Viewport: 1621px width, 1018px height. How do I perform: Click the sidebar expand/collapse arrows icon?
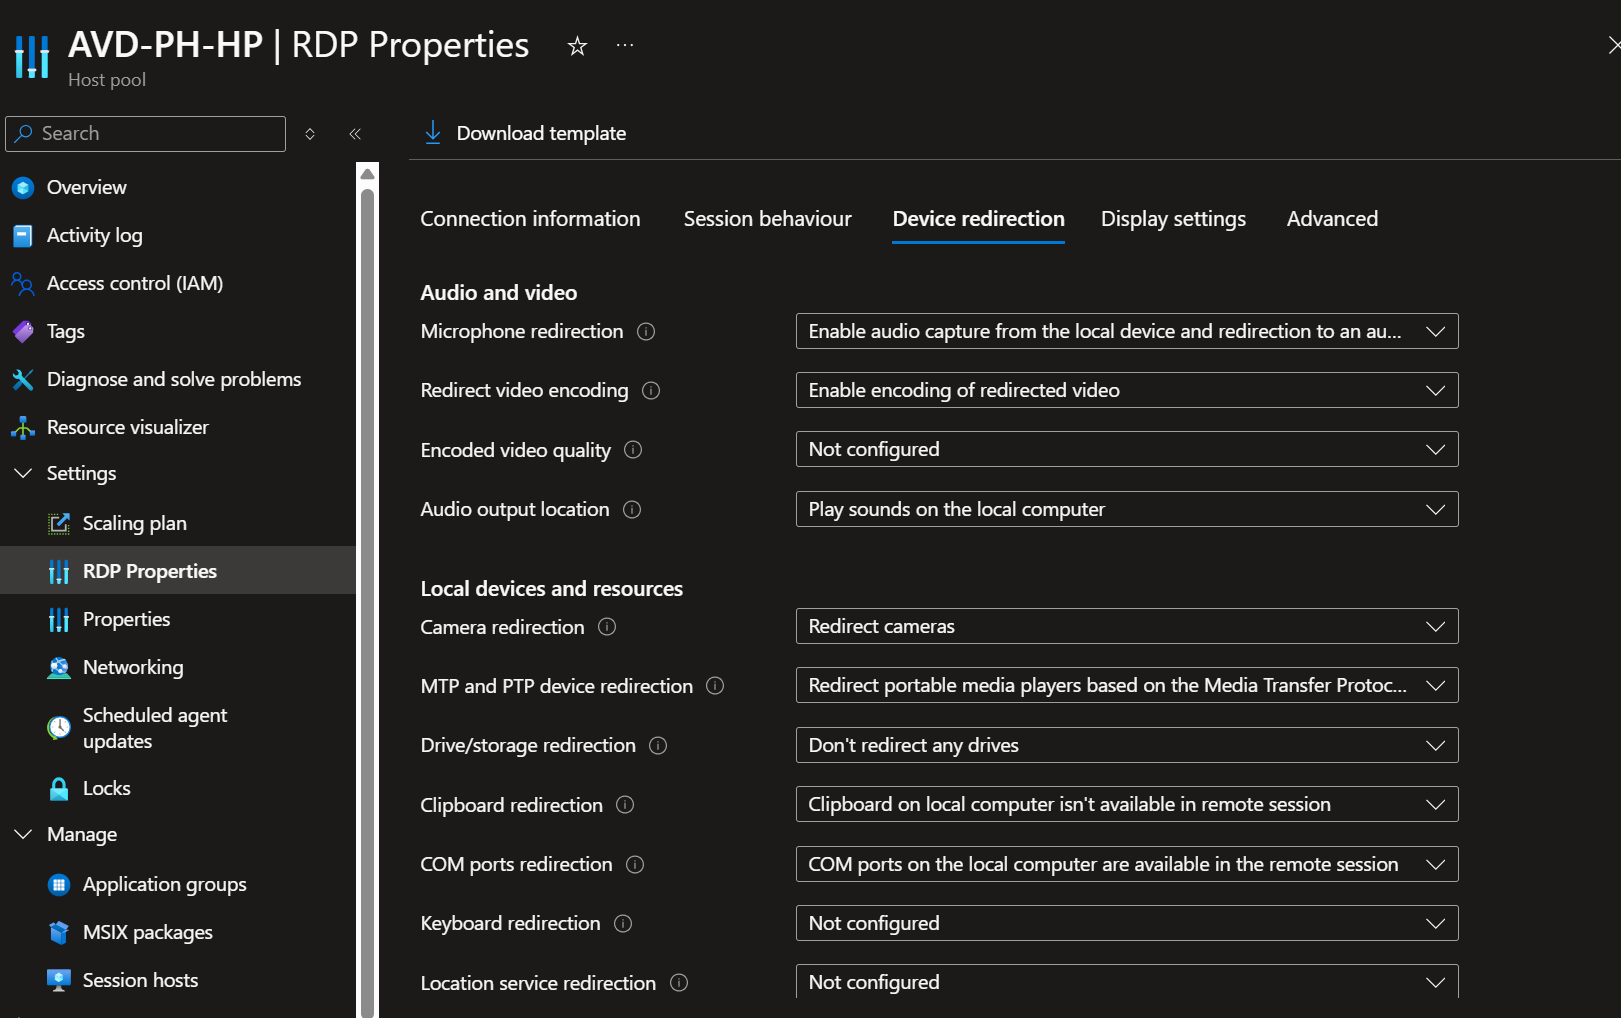point(310,134)
